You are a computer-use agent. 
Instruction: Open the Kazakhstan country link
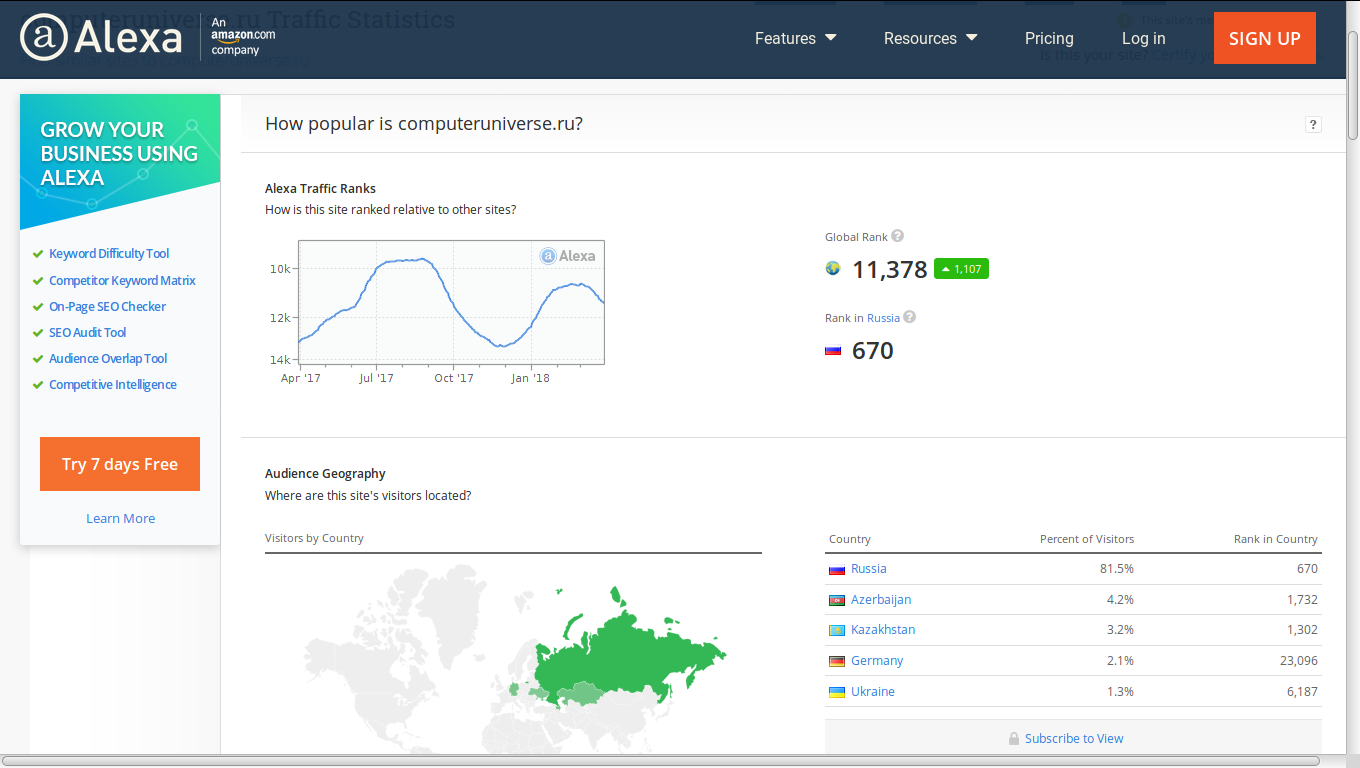[x=883, y=630]
